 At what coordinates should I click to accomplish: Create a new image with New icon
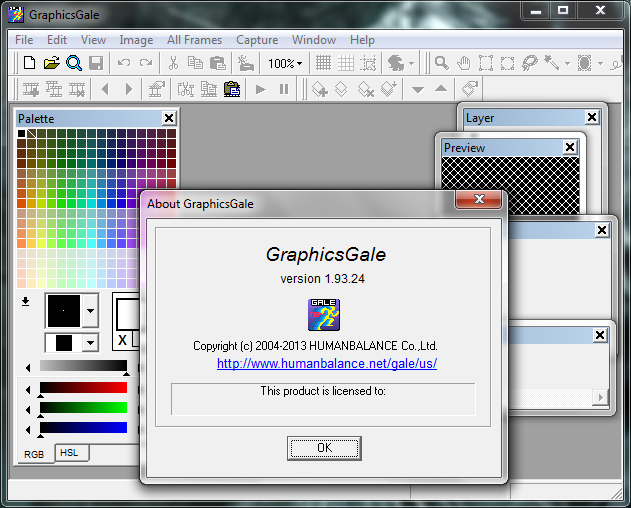30,63
